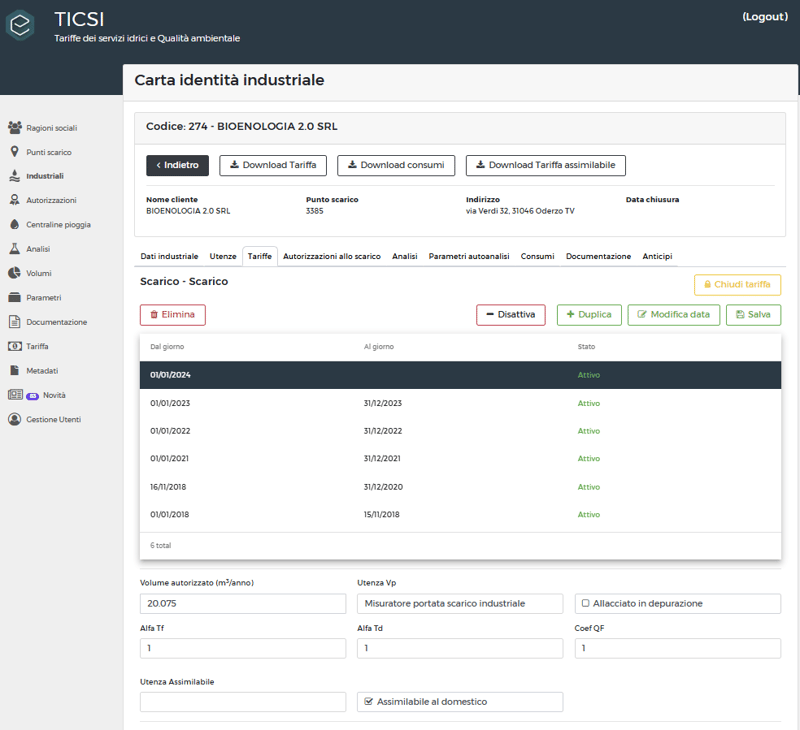This screenshot has height=730, width=800.
Task: Click the Logout link
Action: (765, 17)
